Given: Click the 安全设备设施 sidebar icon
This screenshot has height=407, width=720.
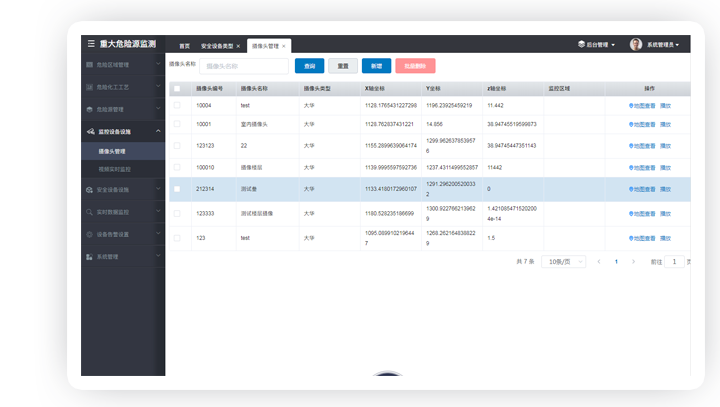Looking at the screenshot, I should (90, 190).
